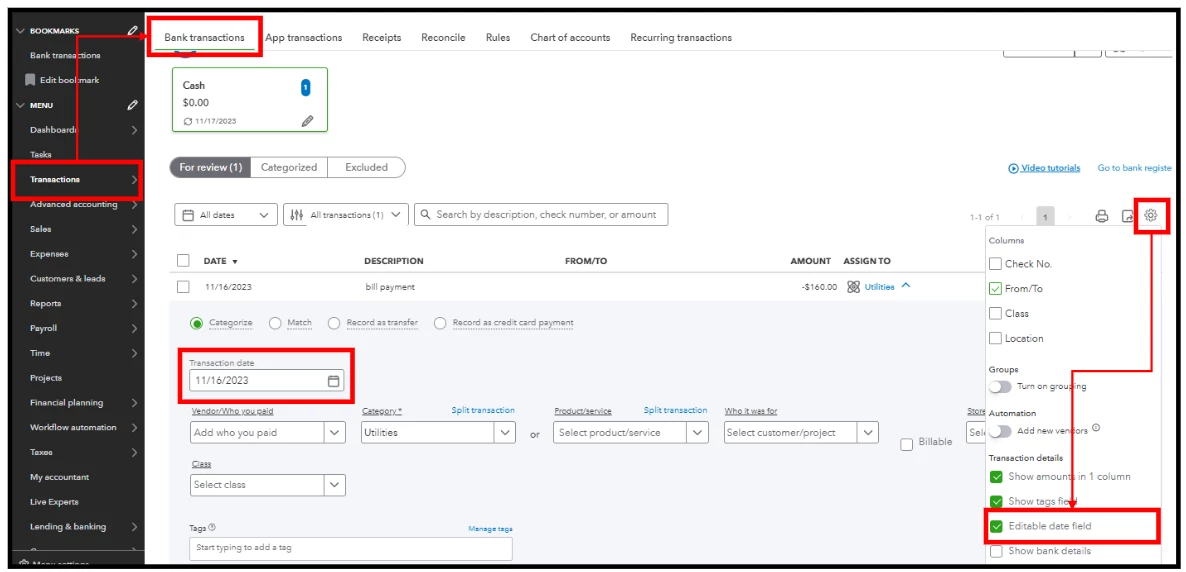
Task: Open the Chart of accounts tab
Action: 570,37
